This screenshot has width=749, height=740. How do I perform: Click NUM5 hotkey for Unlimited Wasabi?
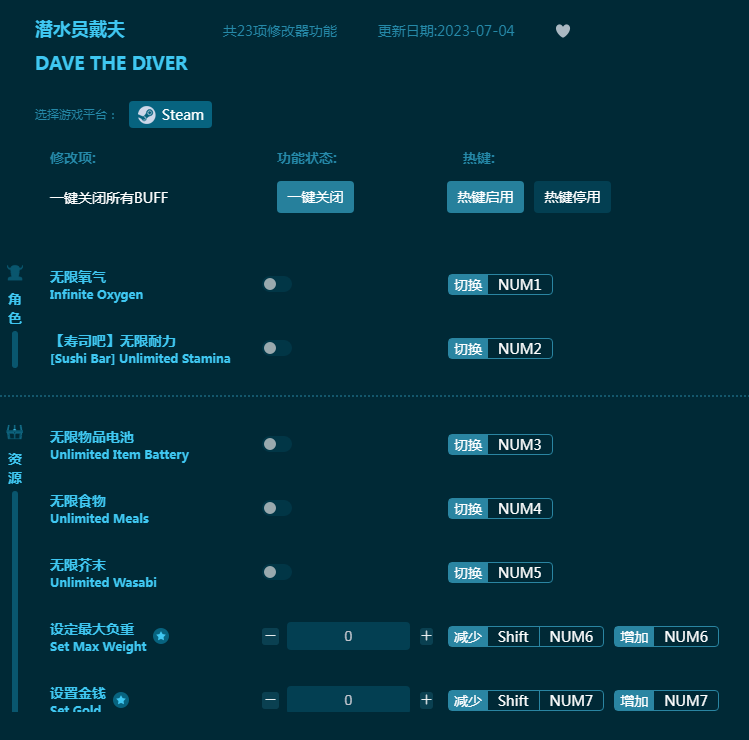pyautogui.click(x=500, y=573)
